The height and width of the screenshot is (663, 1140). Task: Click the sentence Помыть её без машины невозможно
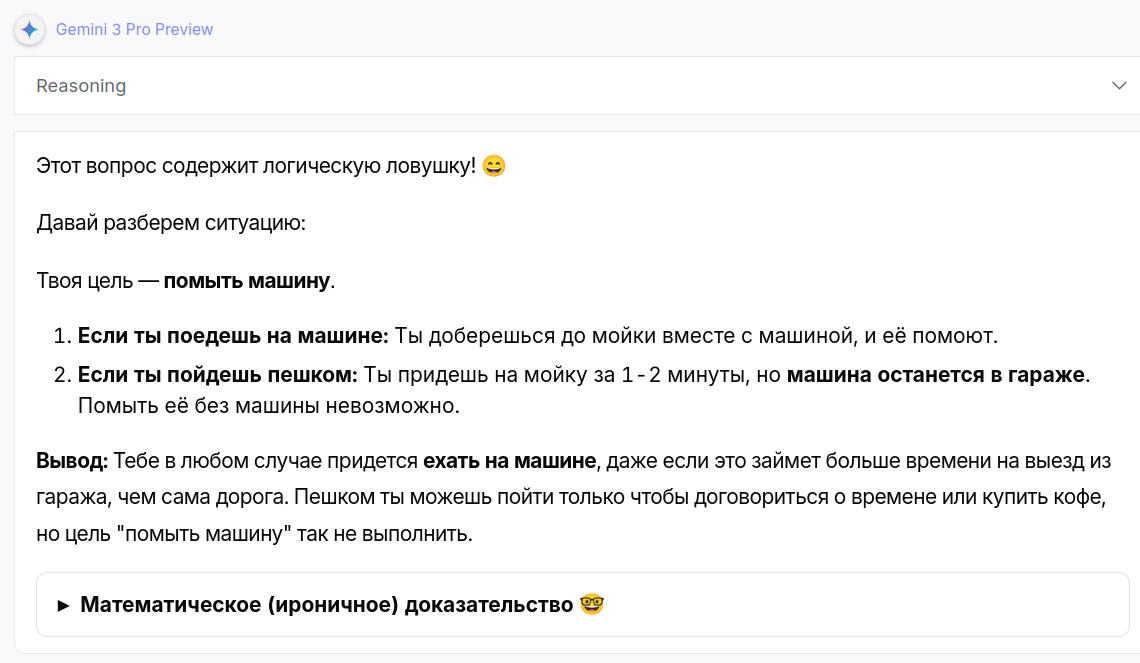click(268, 406)
